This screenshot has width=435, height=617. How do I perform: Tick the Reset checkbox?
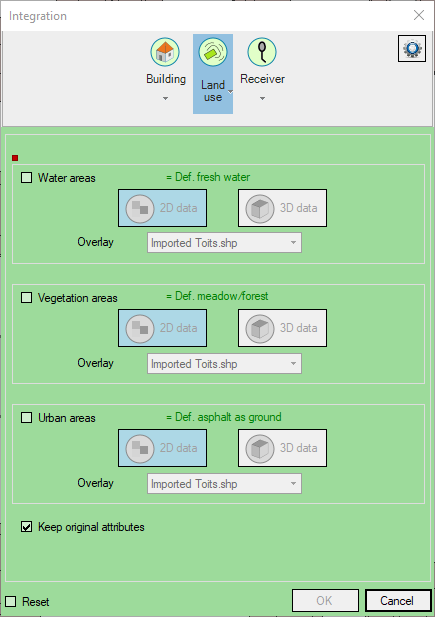11,602
